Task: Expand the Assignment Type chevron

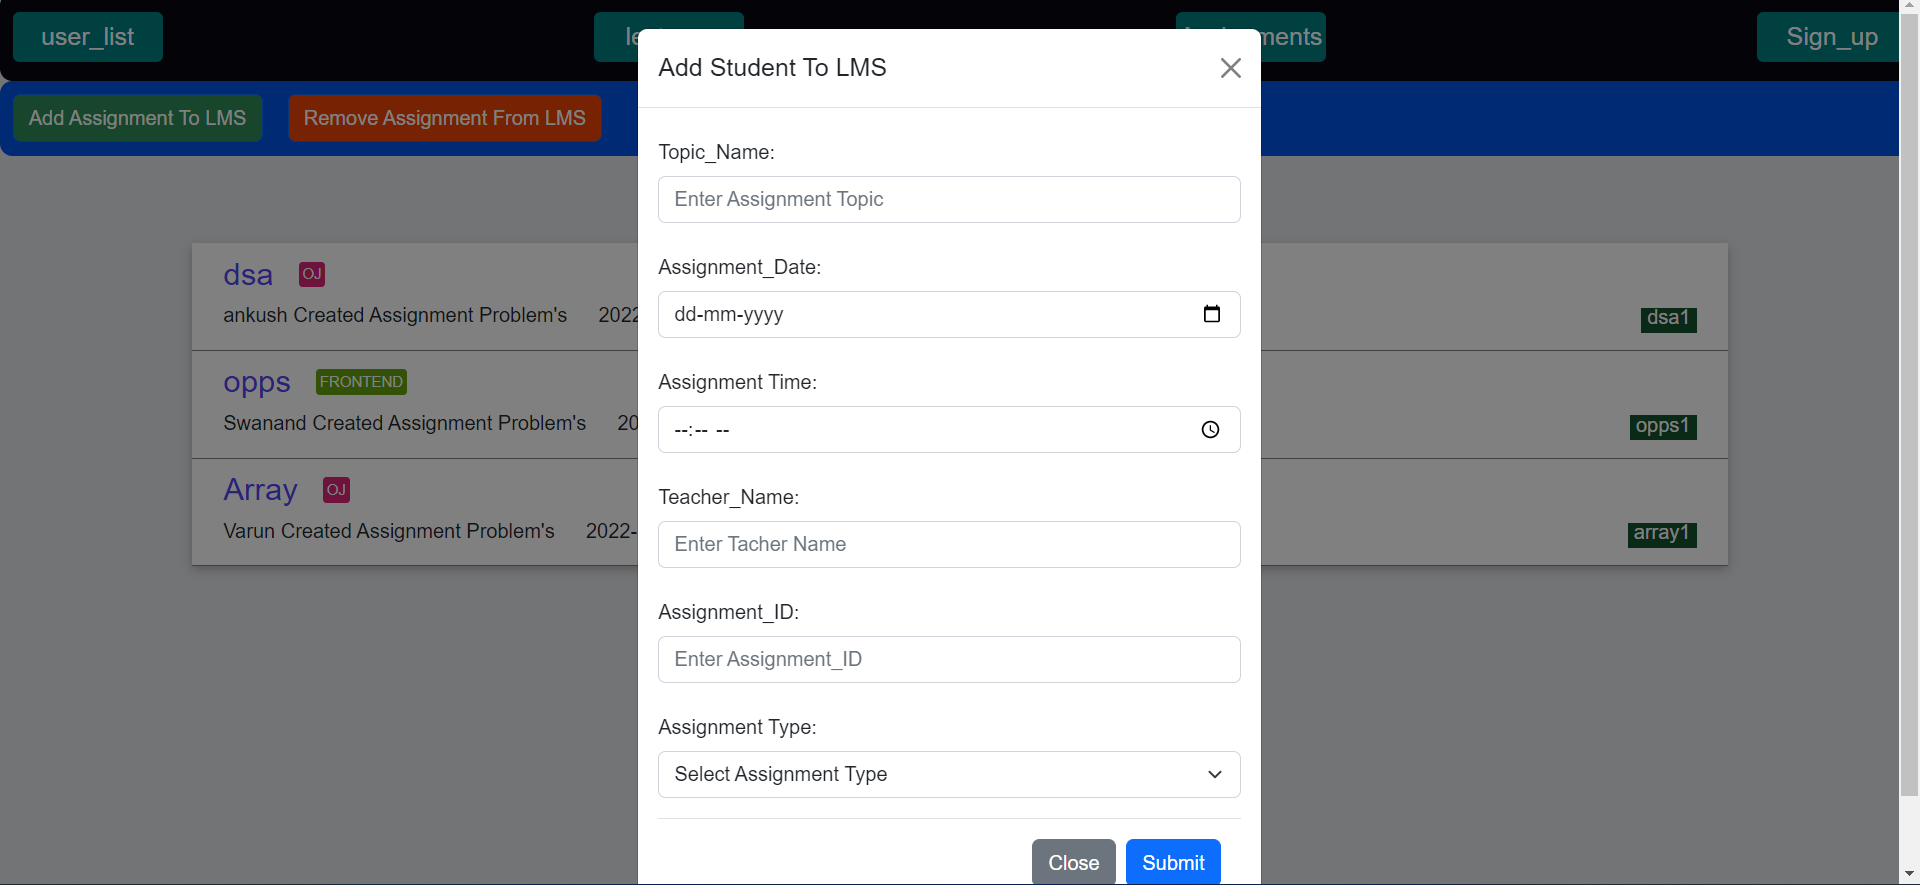Action: coord(1214,774)
